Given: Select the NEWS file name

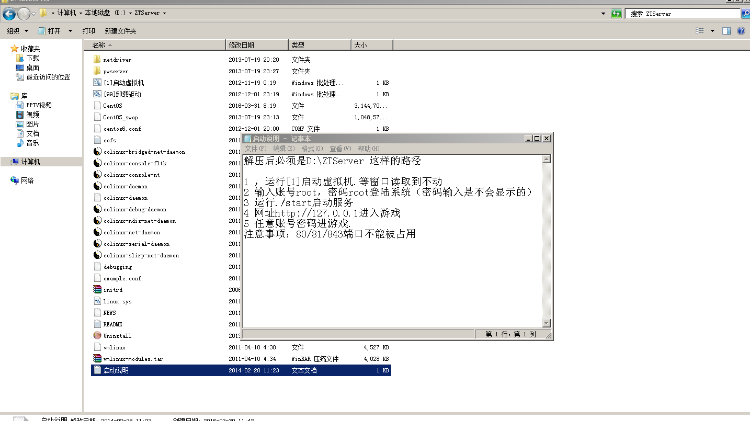Looking at the screenshot, I should point(110,312).
